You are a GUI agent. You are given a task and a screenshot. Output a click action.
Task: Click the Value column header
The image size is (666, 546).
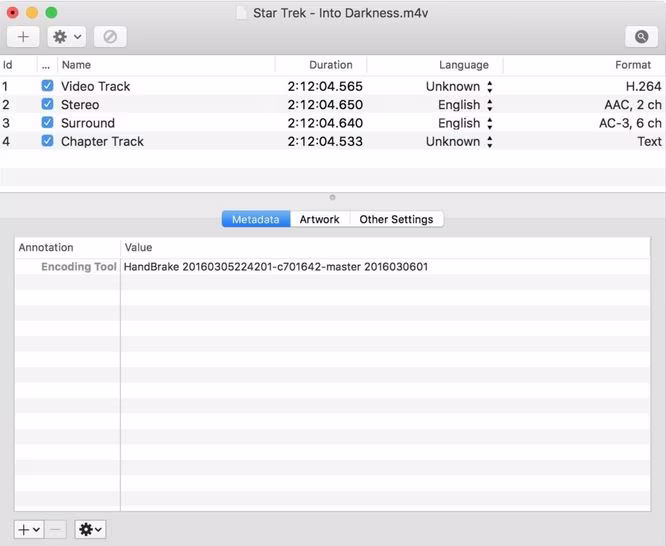pyautogui.click(x=385, y=248)
